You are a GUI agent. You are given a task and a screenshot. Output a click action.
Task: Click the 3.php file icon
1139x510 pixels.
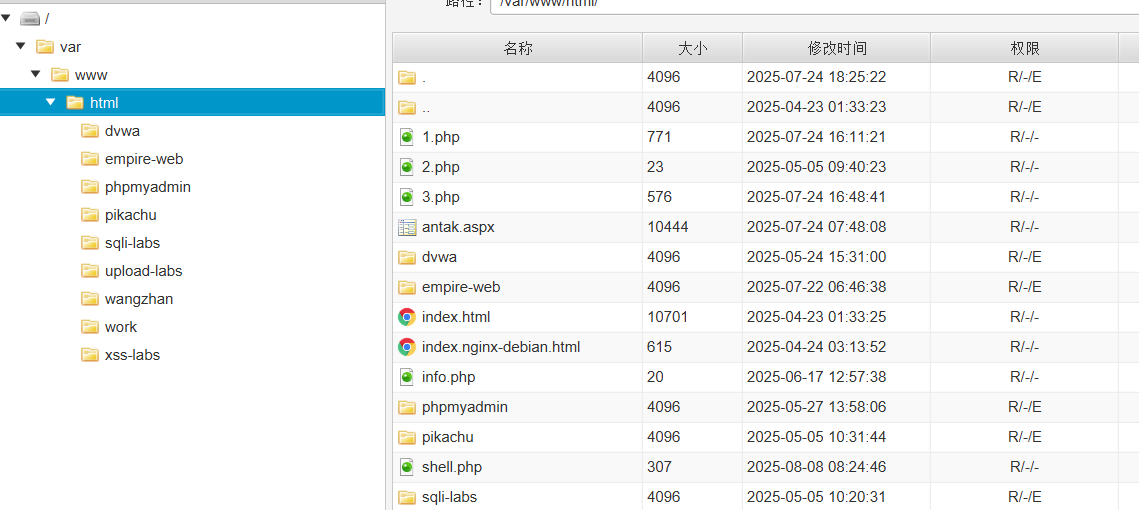tap(407, 197)
